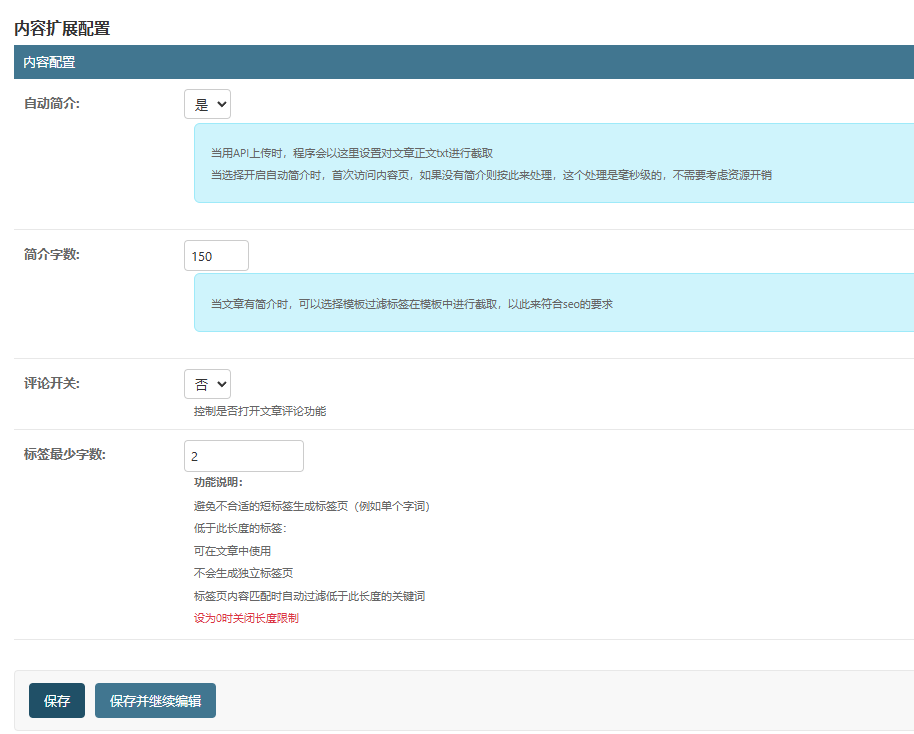The image size is (914, 734).
Task: Click the 标签最少字数 field label
Action: tap(65, 454)
